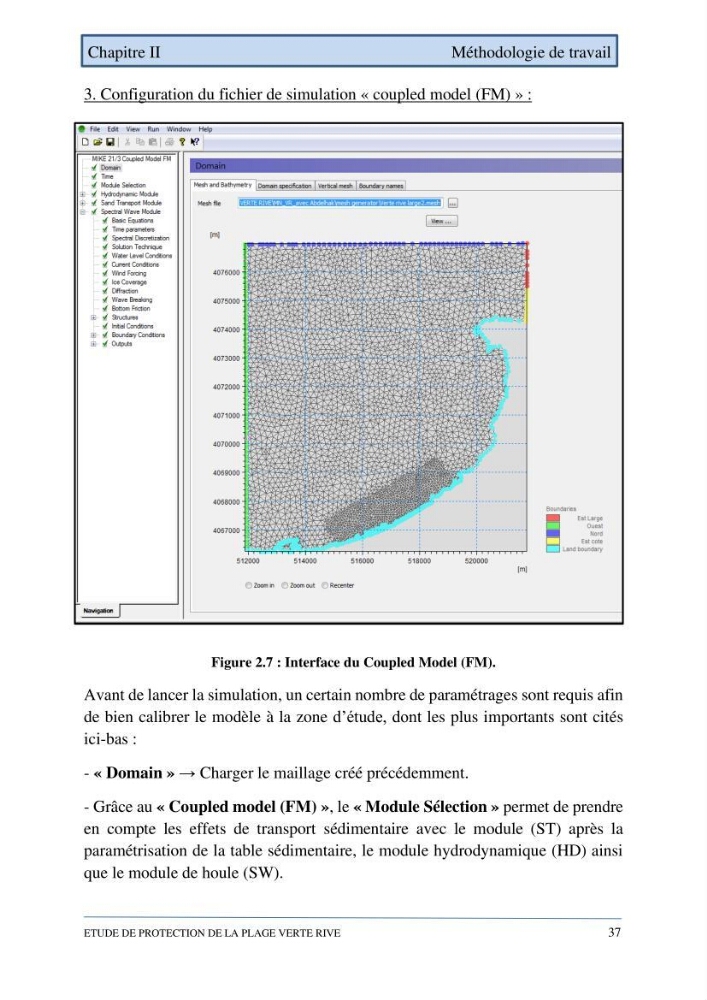The width and height of the screenshot is (707, 1000).
Task: Select Time in the navigation tree
Action: [x=107, y=177]
